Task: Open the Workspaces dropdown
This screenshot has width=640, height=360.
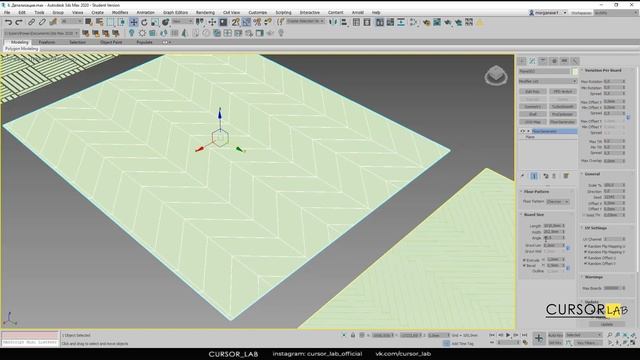Action: click(615, 13)
